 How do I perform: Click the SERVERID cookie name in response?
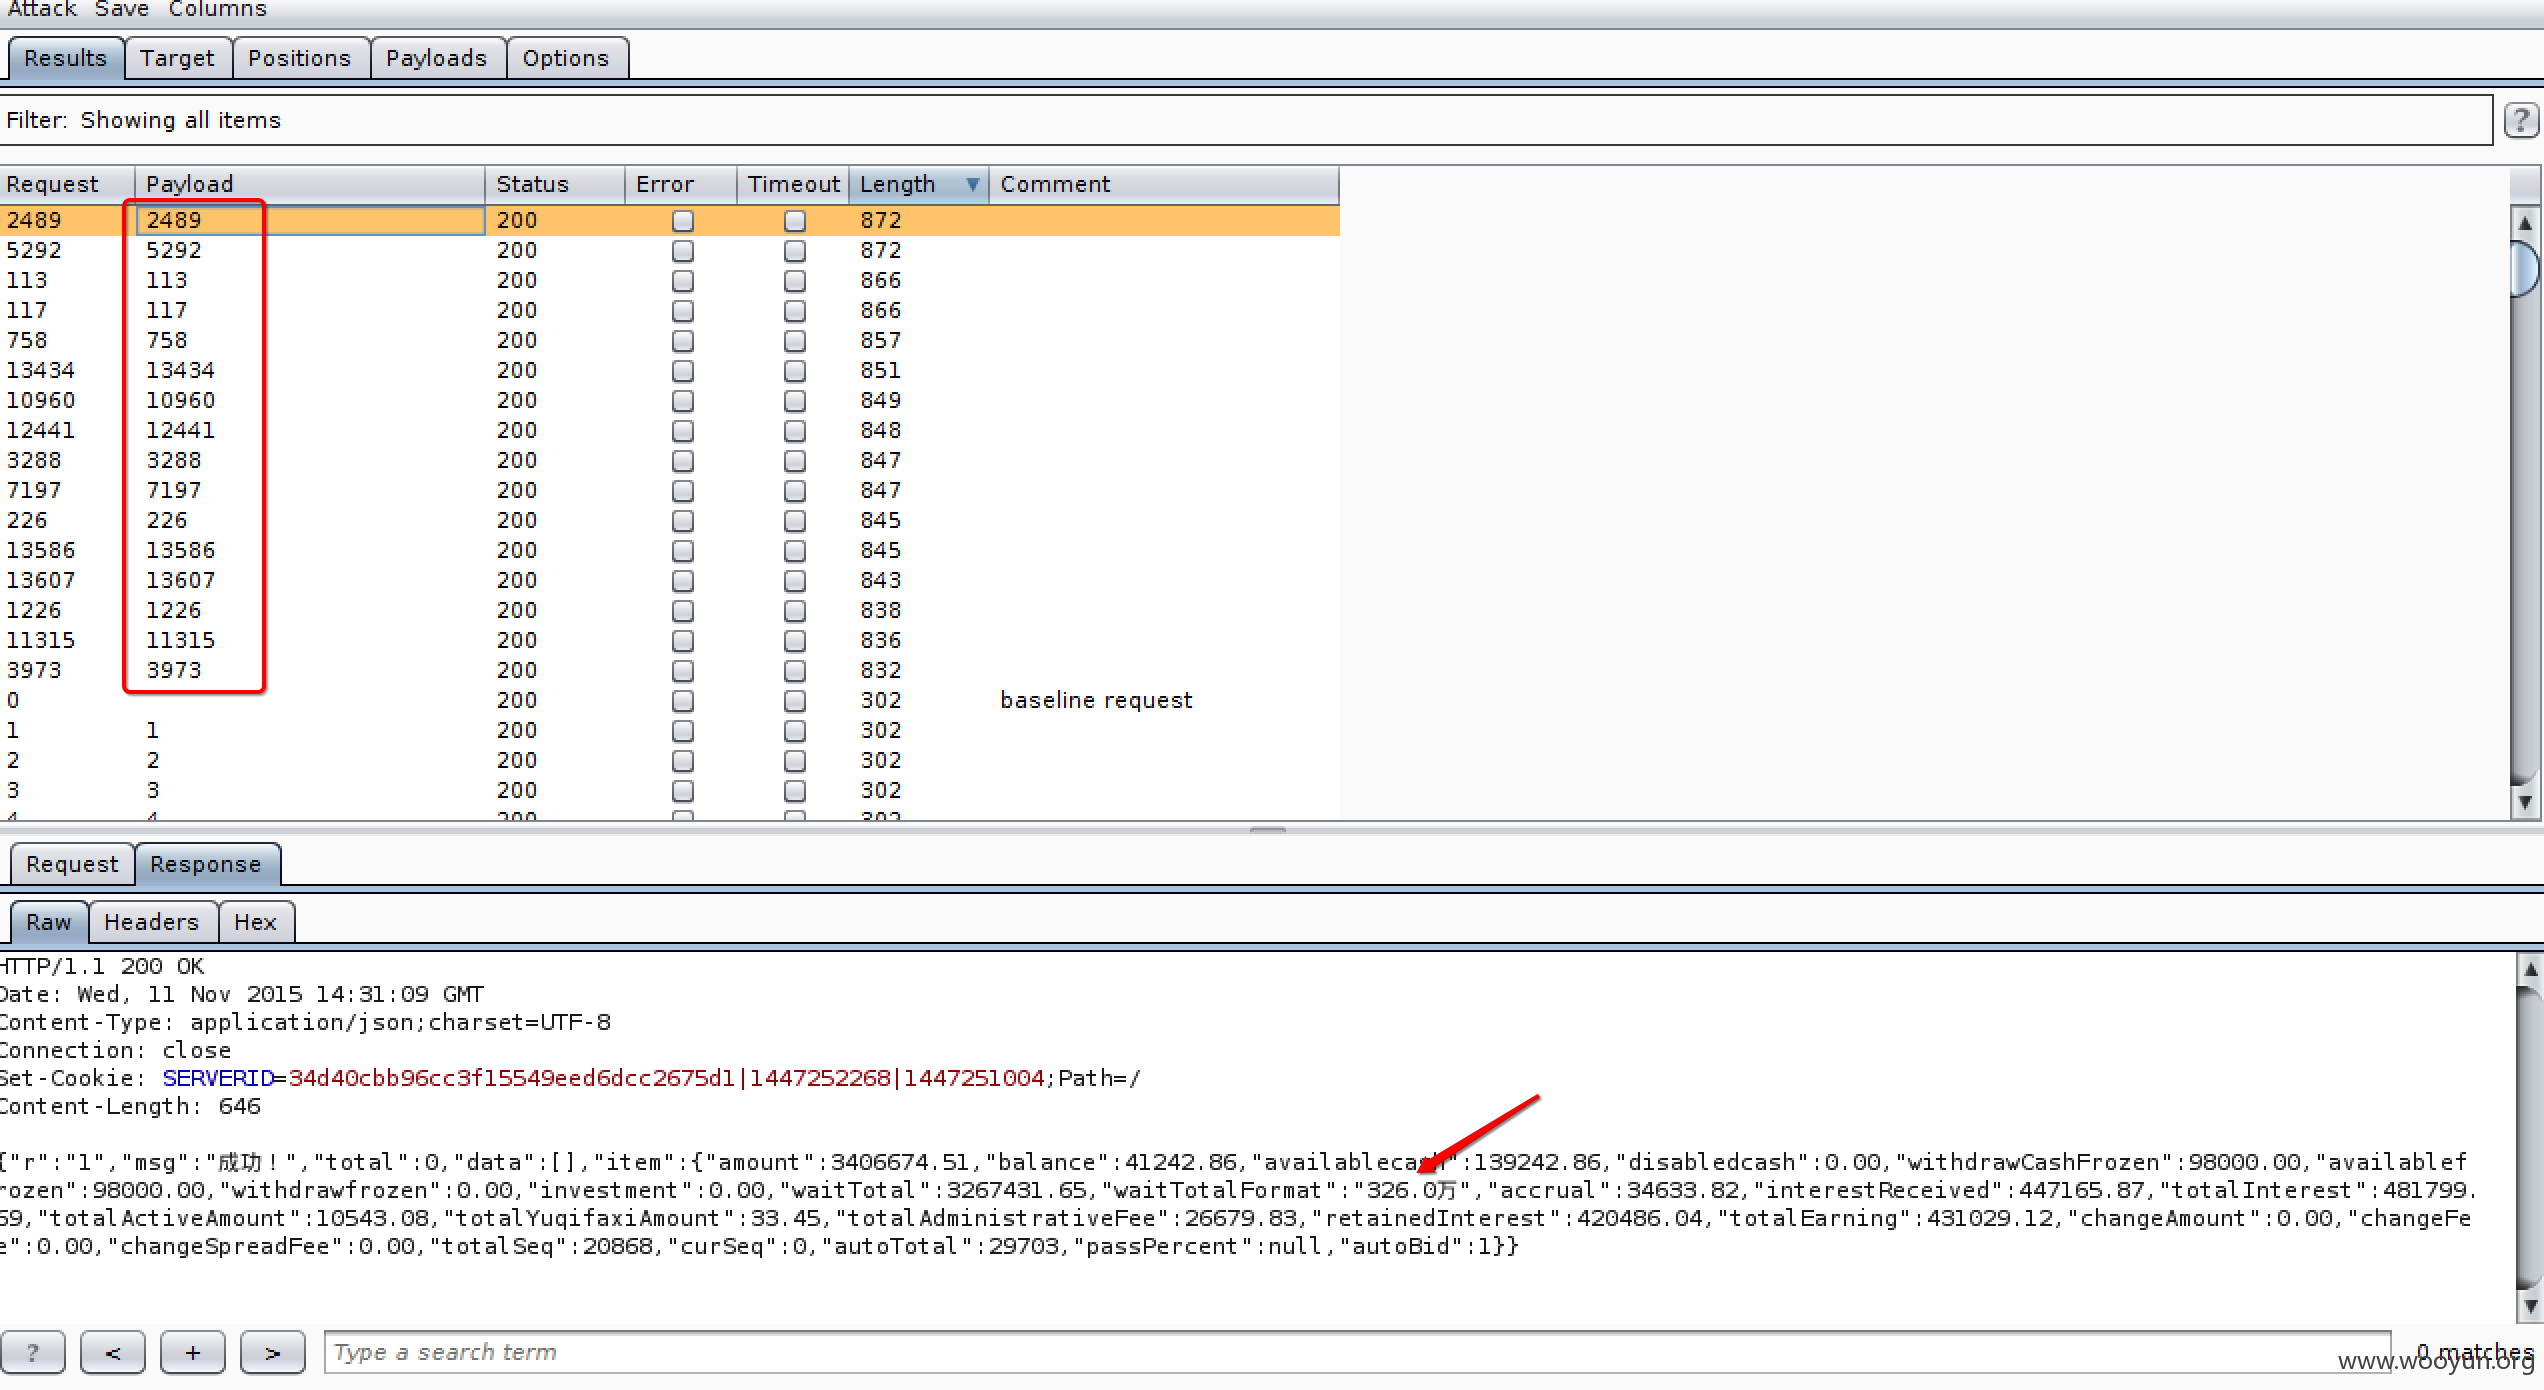pos(218,1078)
